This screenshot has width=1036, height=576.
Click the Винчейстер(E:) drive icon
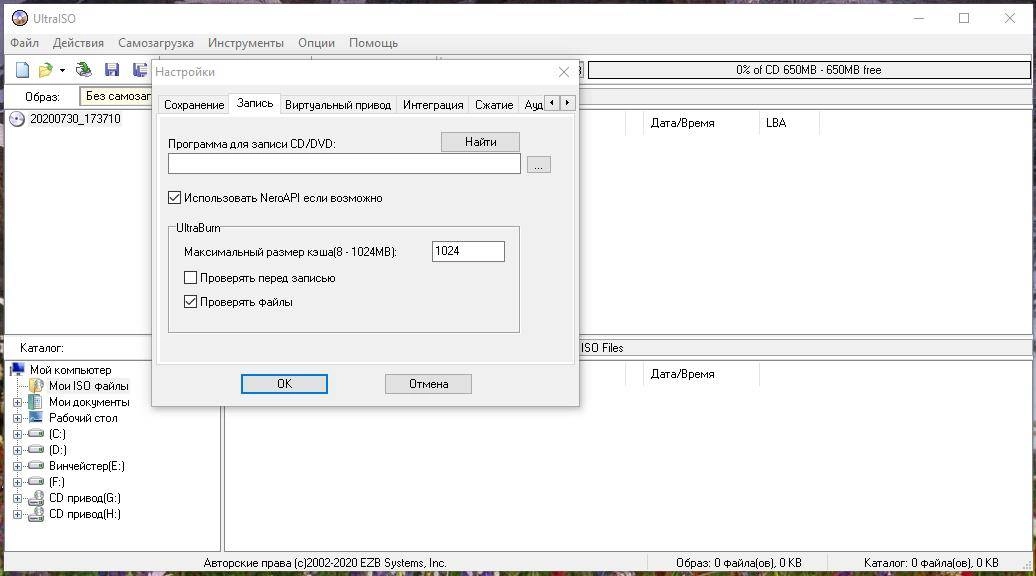point(36,466)
